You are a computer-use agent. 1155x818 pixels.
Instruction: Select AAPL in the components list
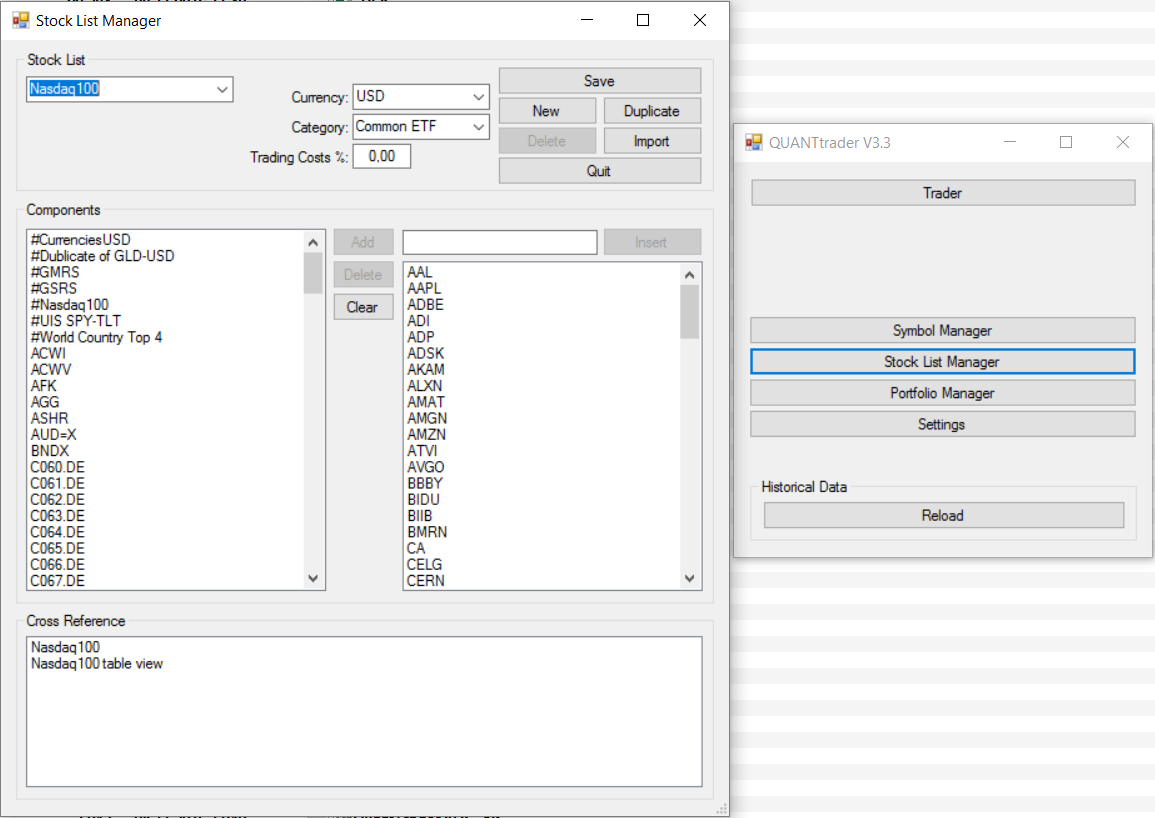[x=424, y=288]
